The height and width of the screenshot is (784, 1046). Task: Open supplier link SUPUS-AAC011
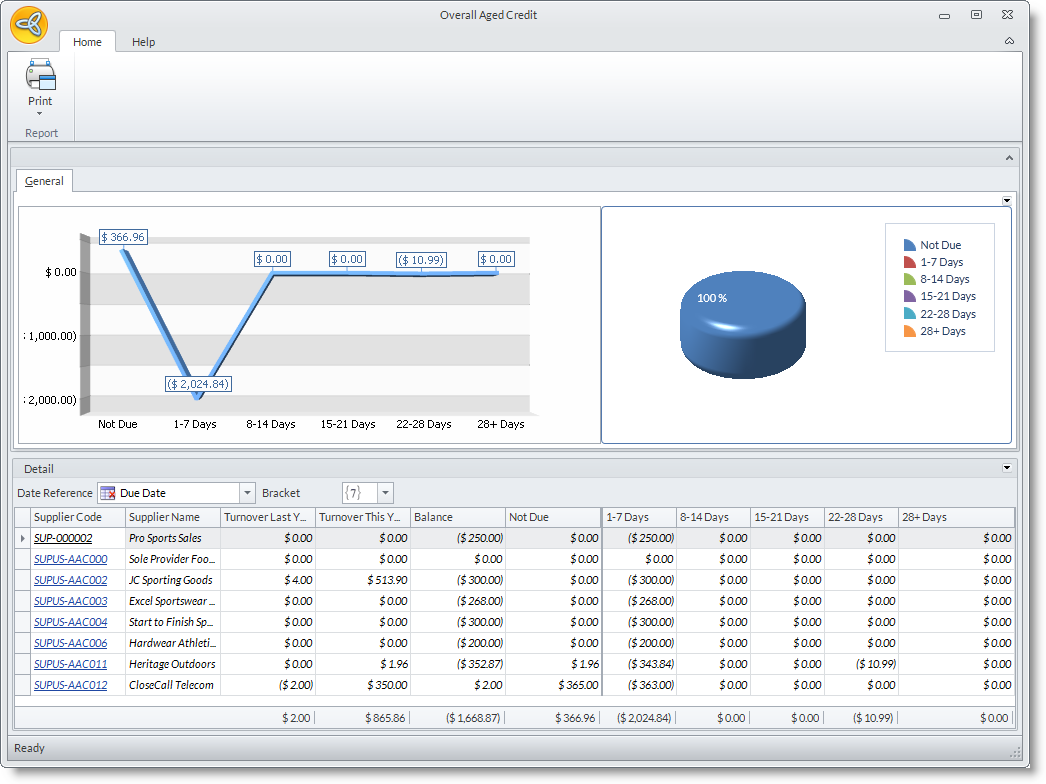tap(70, 664)
